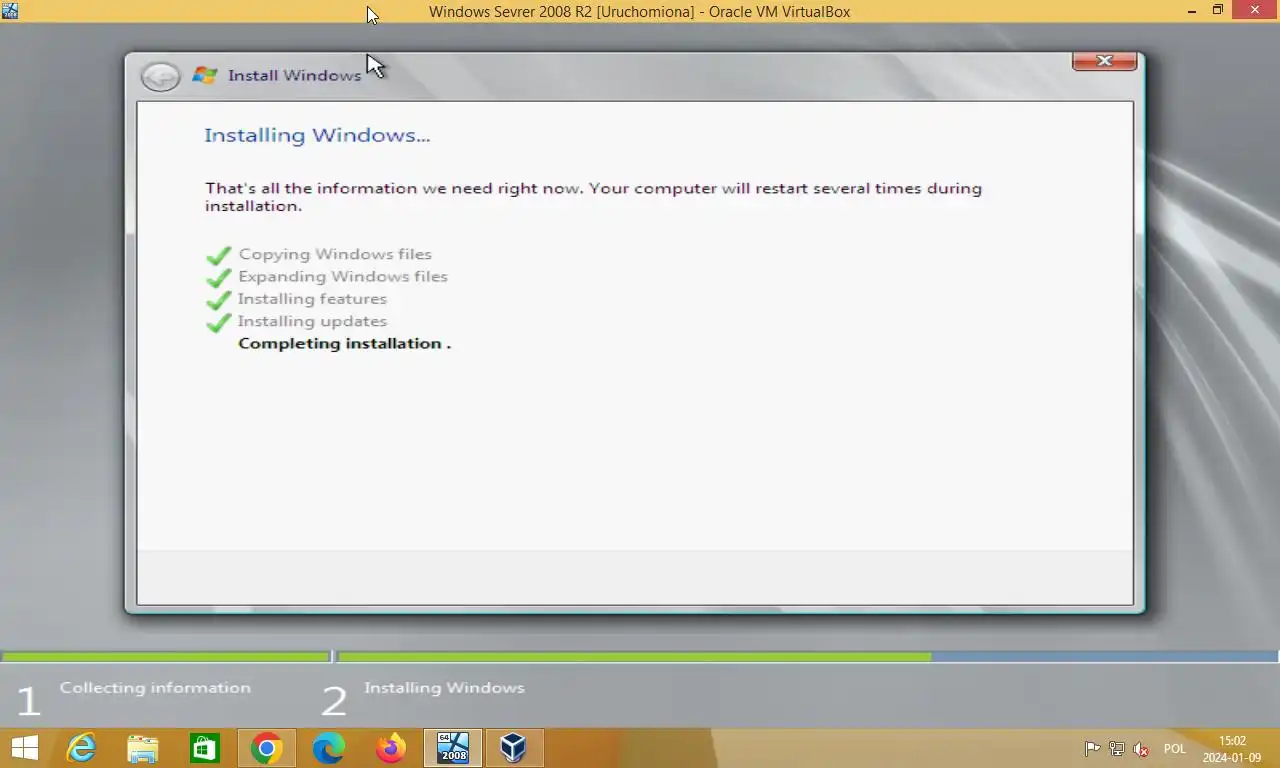The height and width of the screenshot is (768, 1280).
Task: Open the Microsoft Store taskbar icon
Action: coord(205,748)
